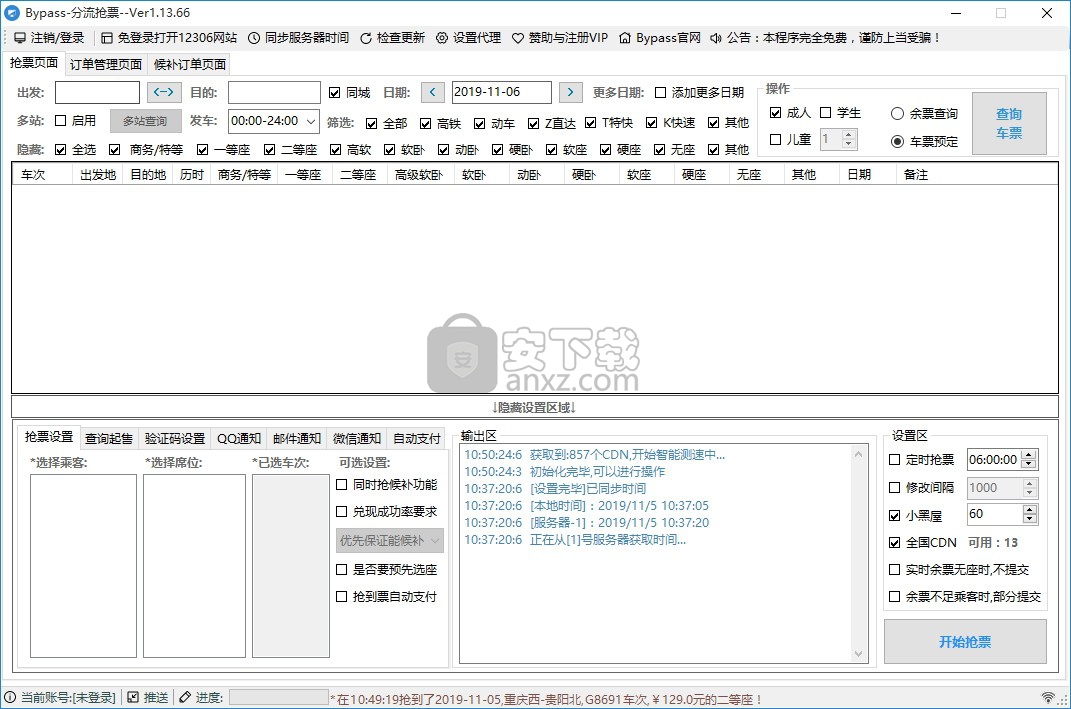Open the 自动支付 tab
Screen dimensions: 1071x709
pyautogui.click(x=417, y=439)
